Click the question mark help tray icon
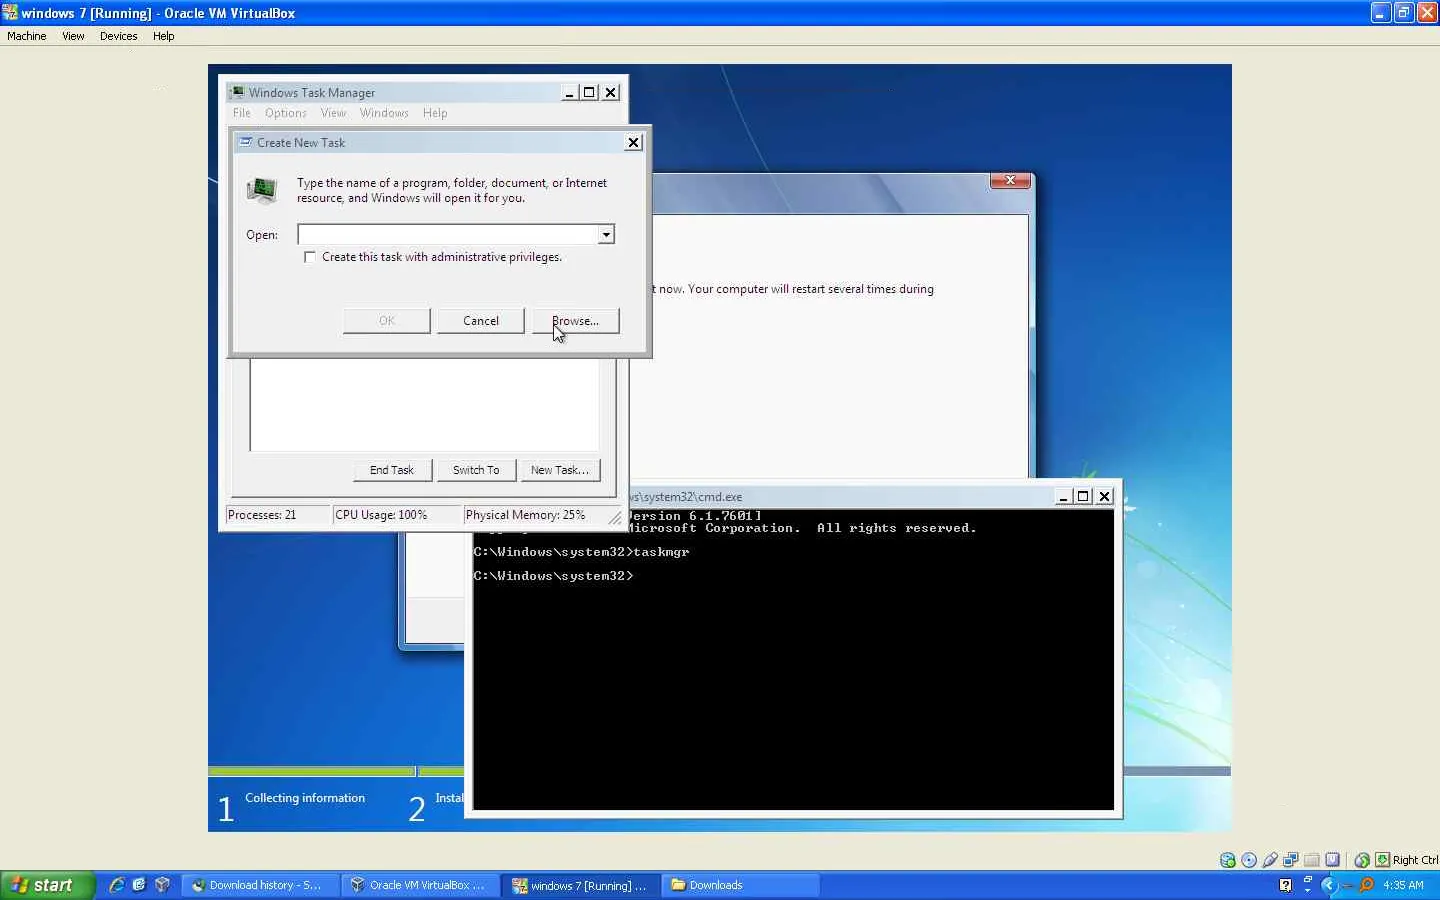This screenshot has width=1440, height=900. pos(1286,885)
